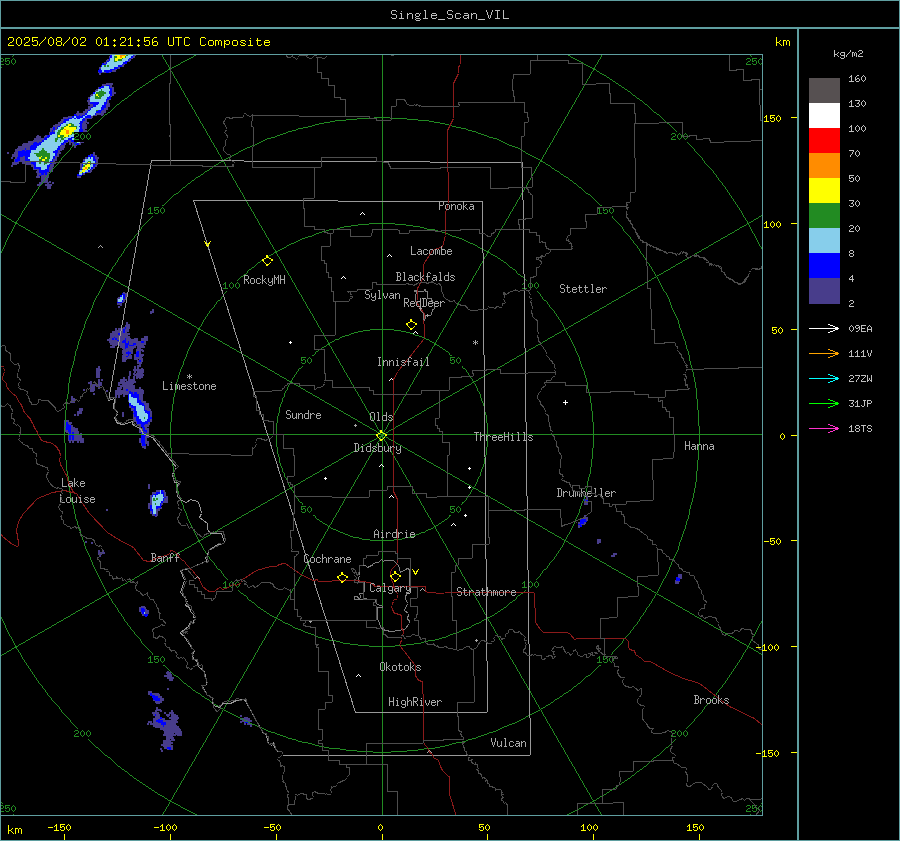The image size is (900, 841).
Task: Click the Sundre town label
Action: click(x=303, y=415)
